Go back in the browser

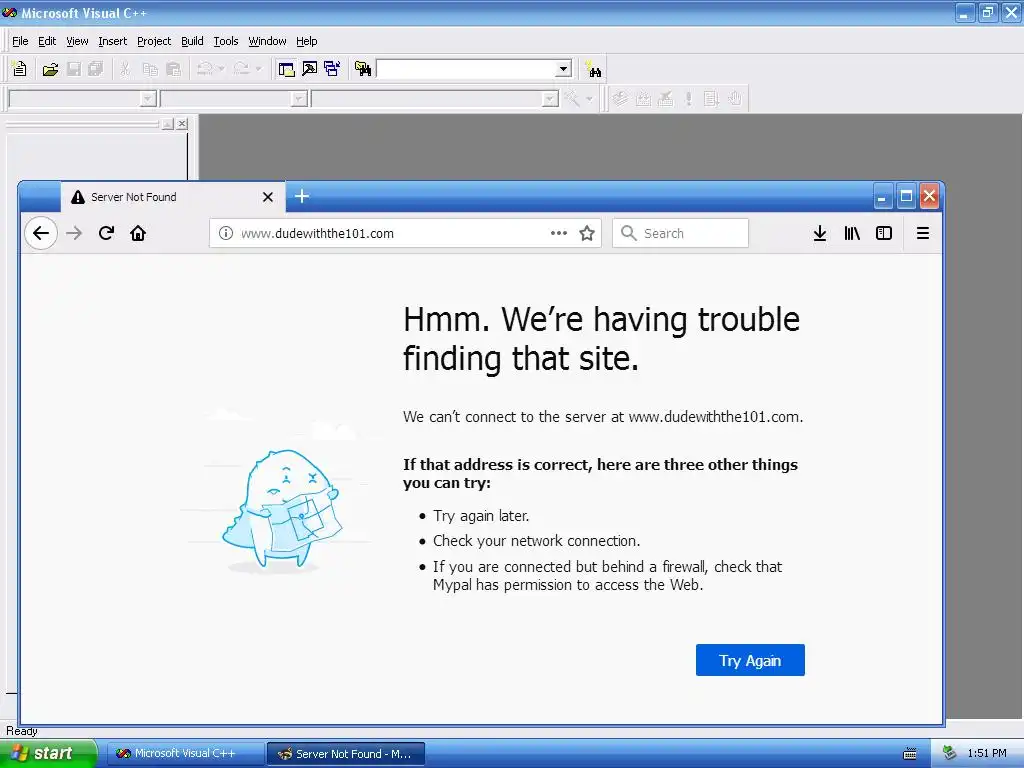coord(40,233)
